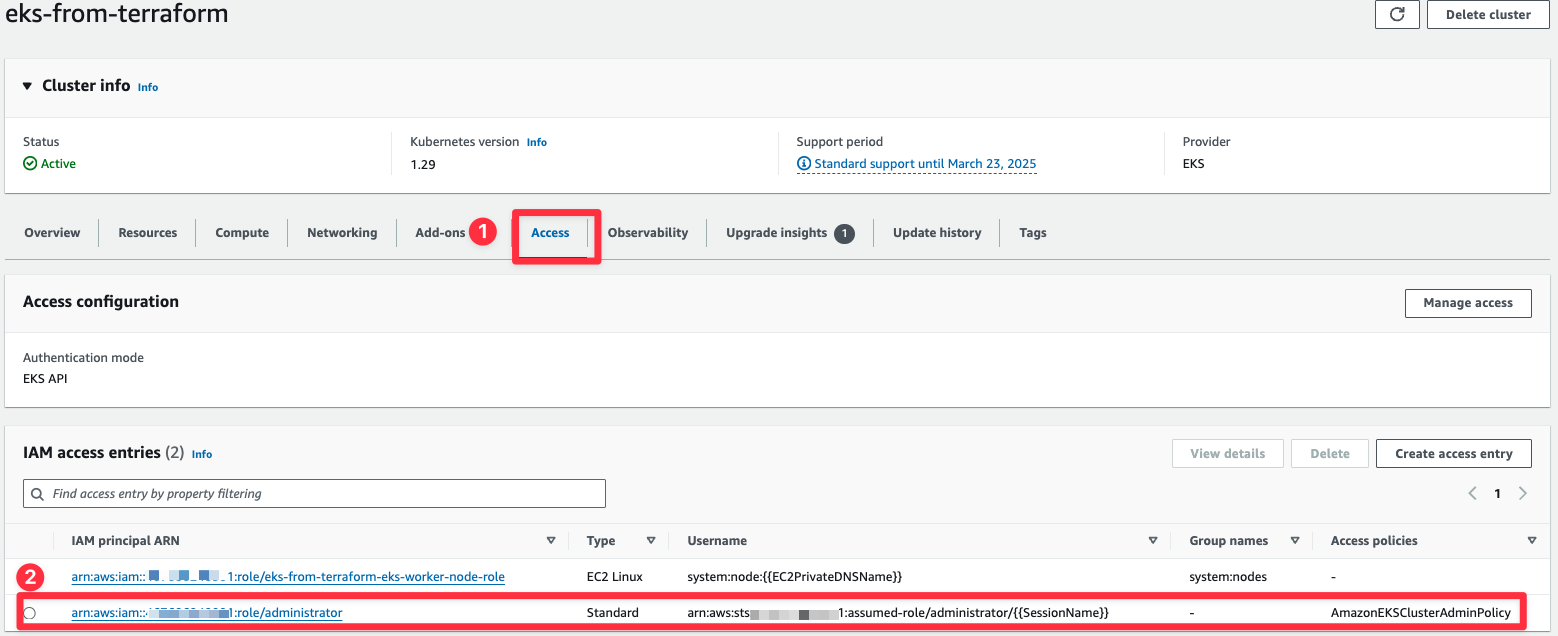The height and width of the screenshot is (636, 1558).
Task: Click the AmazonEKSClusterAdminPolicy cell
Action: 1420,613
